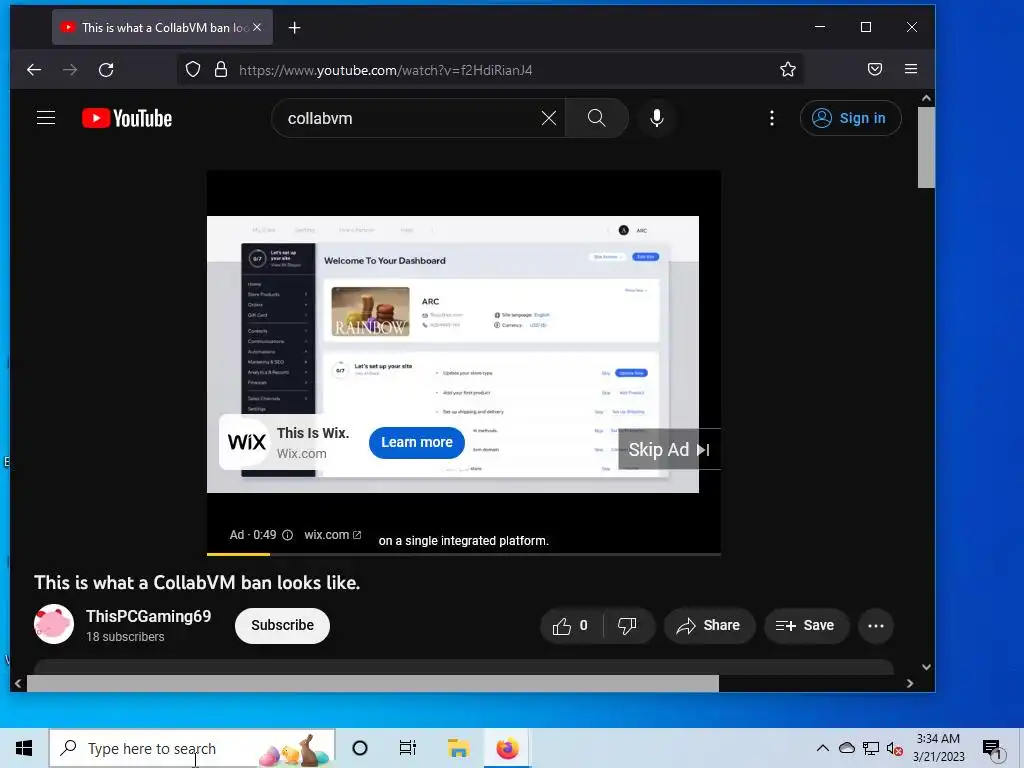Clear the collabvm search text

pos(549,118)
